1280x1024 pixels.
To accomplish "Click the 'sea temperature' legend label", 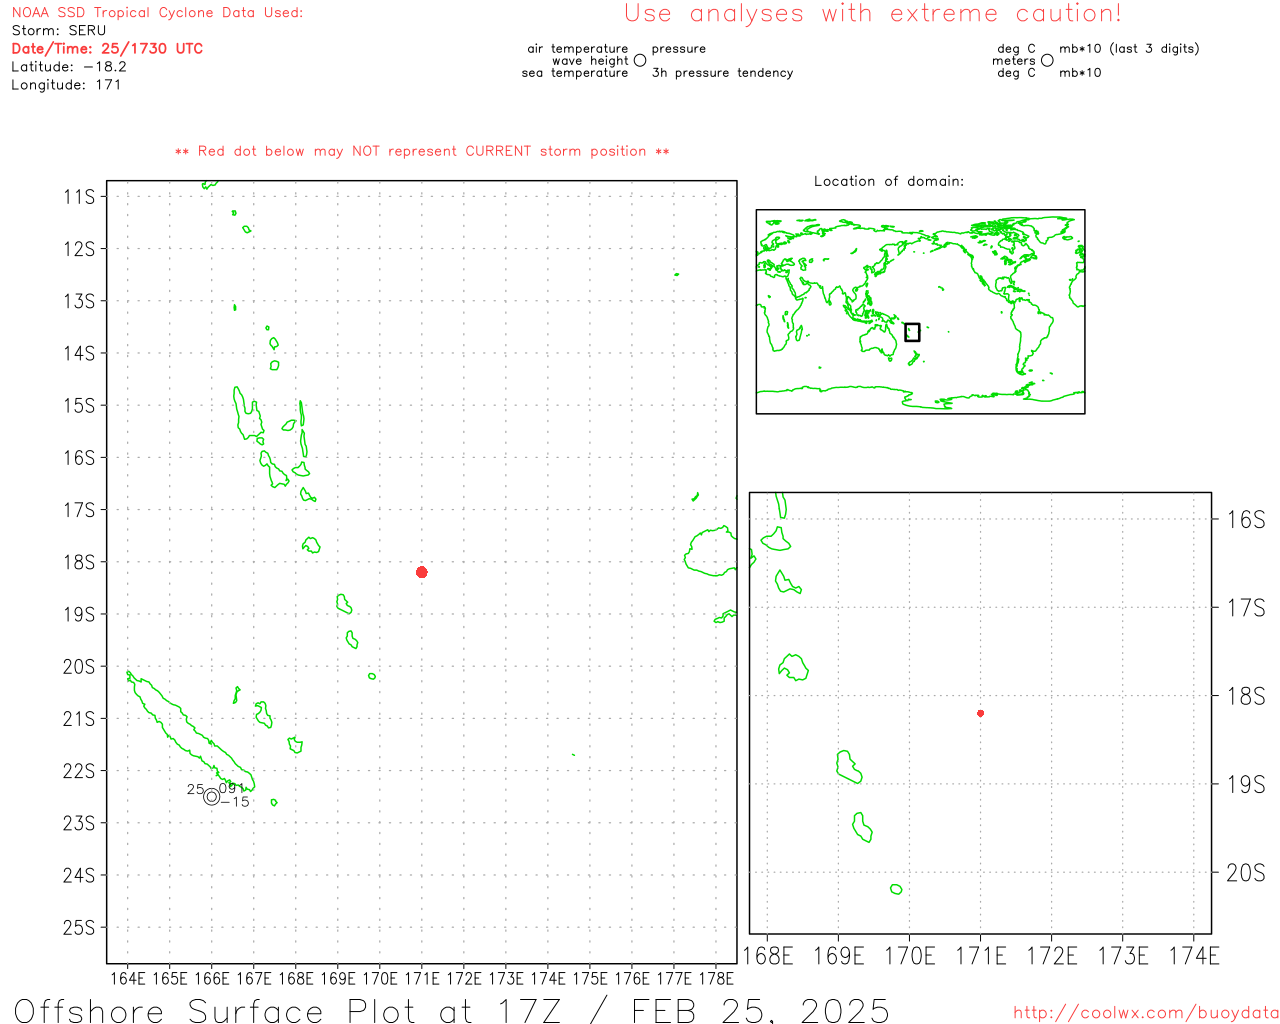I will point(575,73).
